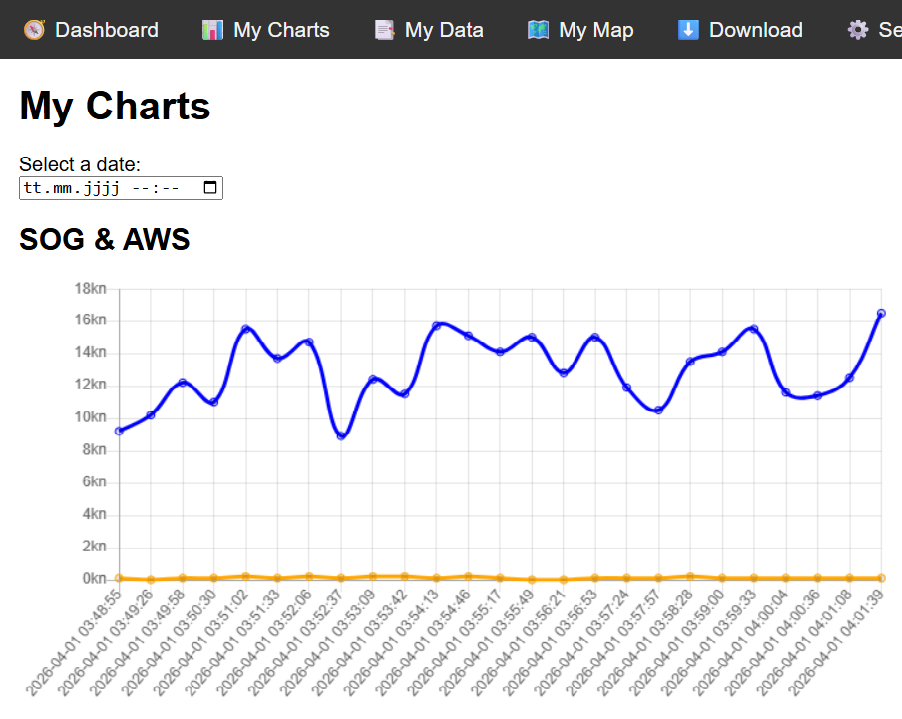Open the Dashboard menu item
Screen dimensions: 902x719
[x=106, y=30]
